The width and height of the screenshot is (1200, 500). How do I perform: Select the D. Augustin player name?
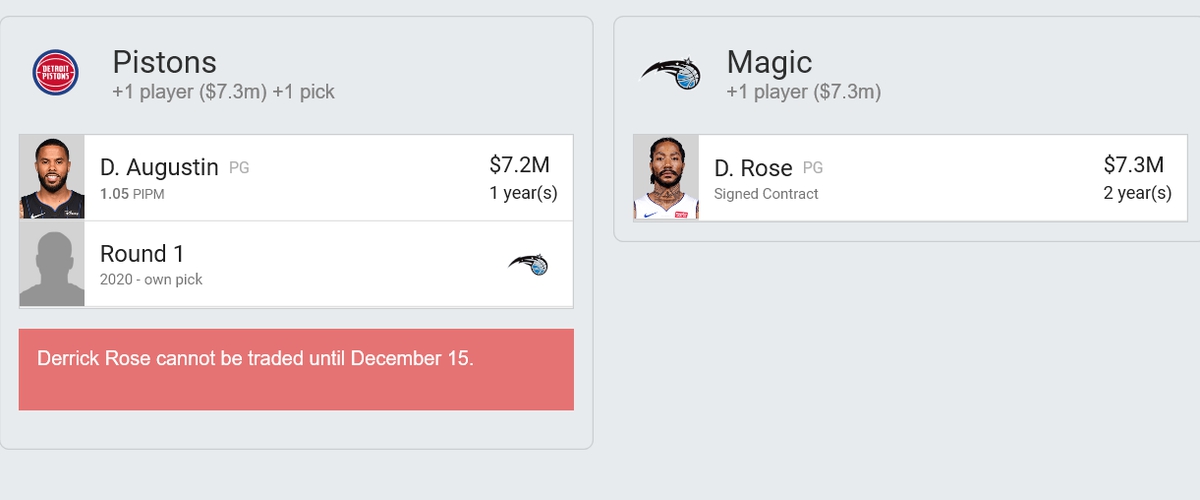[x=159, y=167]
